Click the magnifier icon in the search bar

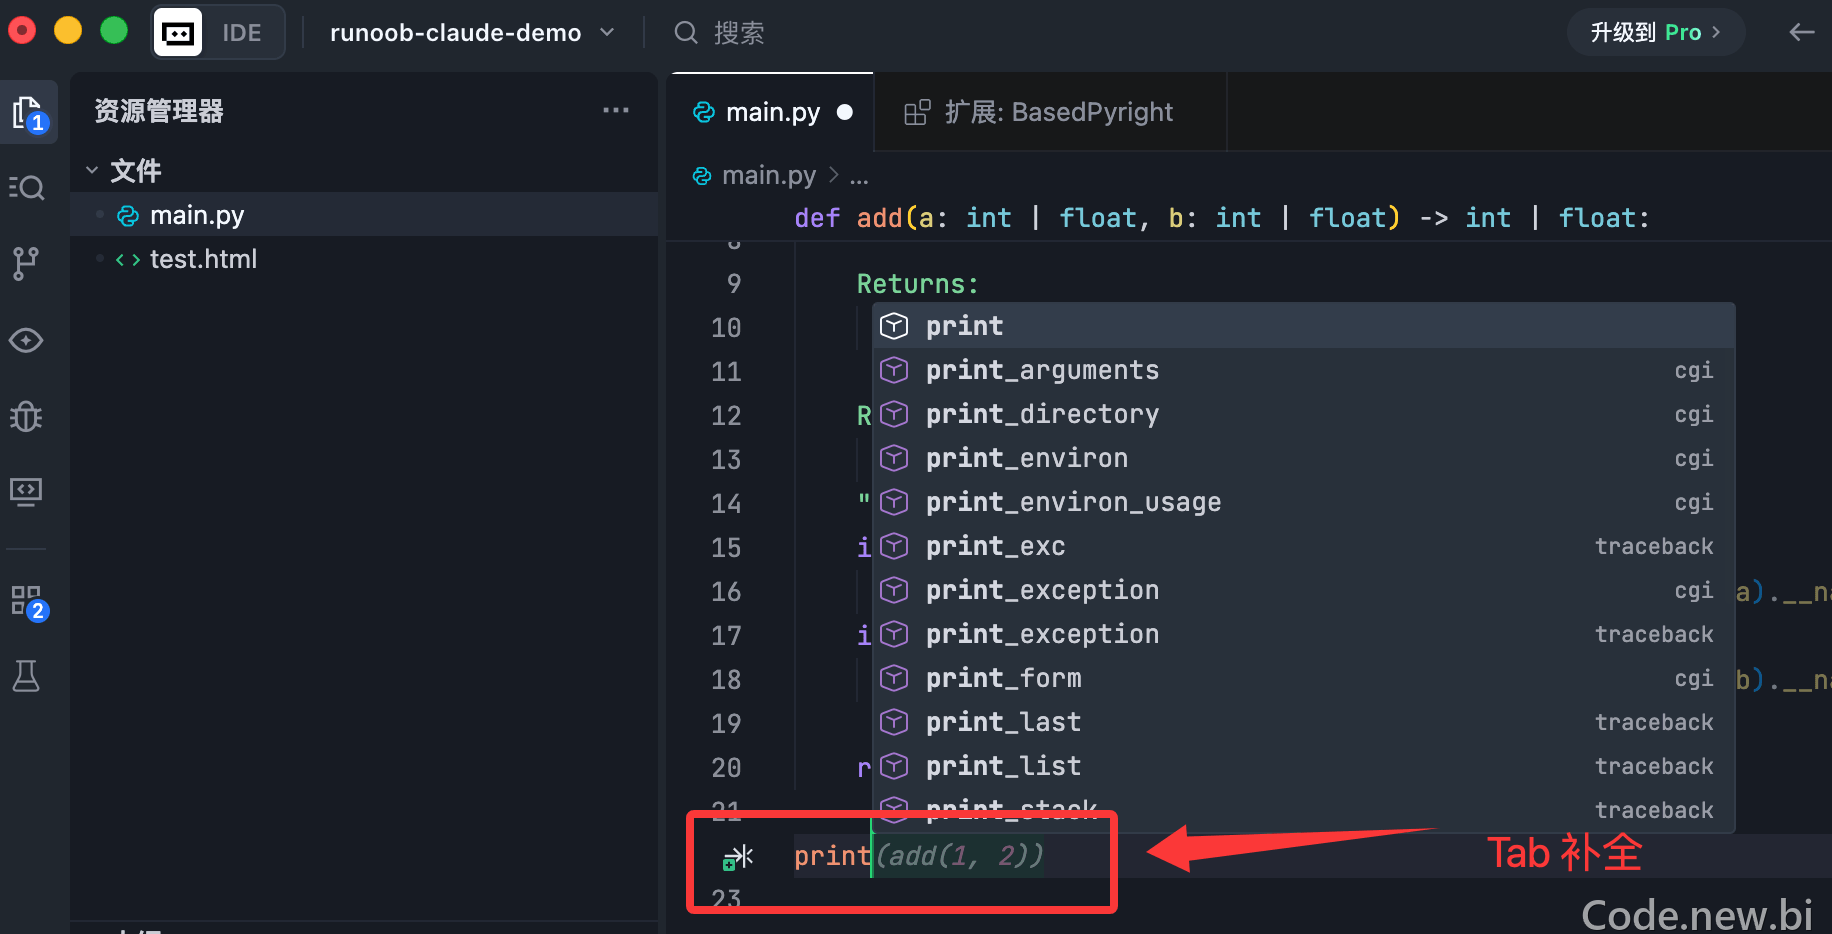click(x=686, y=33)
